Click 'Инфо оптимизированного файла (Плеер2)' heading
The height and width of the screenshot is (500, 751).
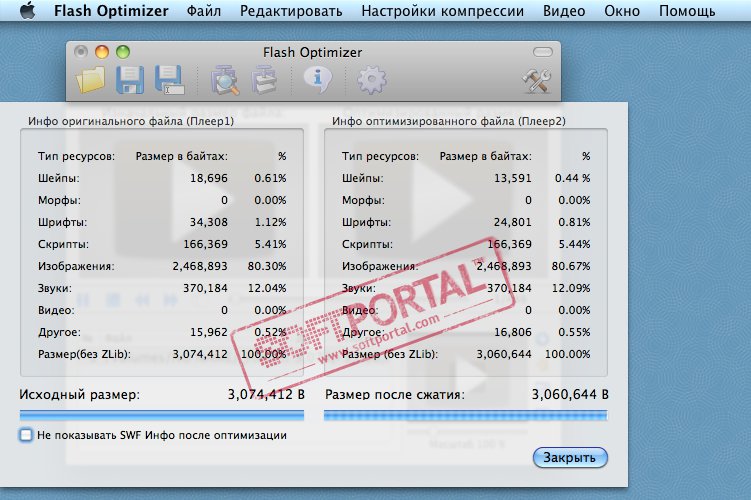click(449, 121)
